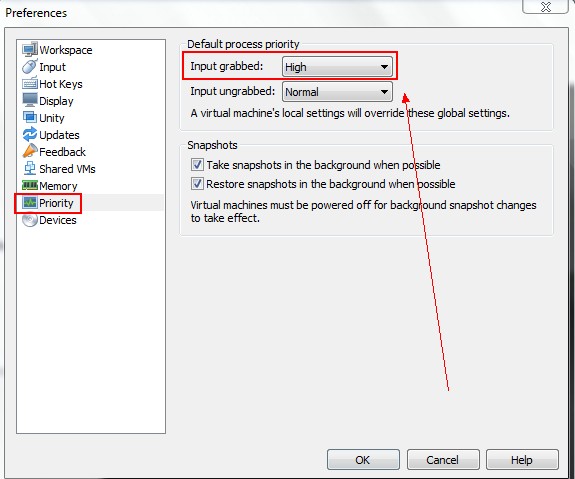
Task: Select the Memory RAM chip icon
Action: tap(30, 185)
